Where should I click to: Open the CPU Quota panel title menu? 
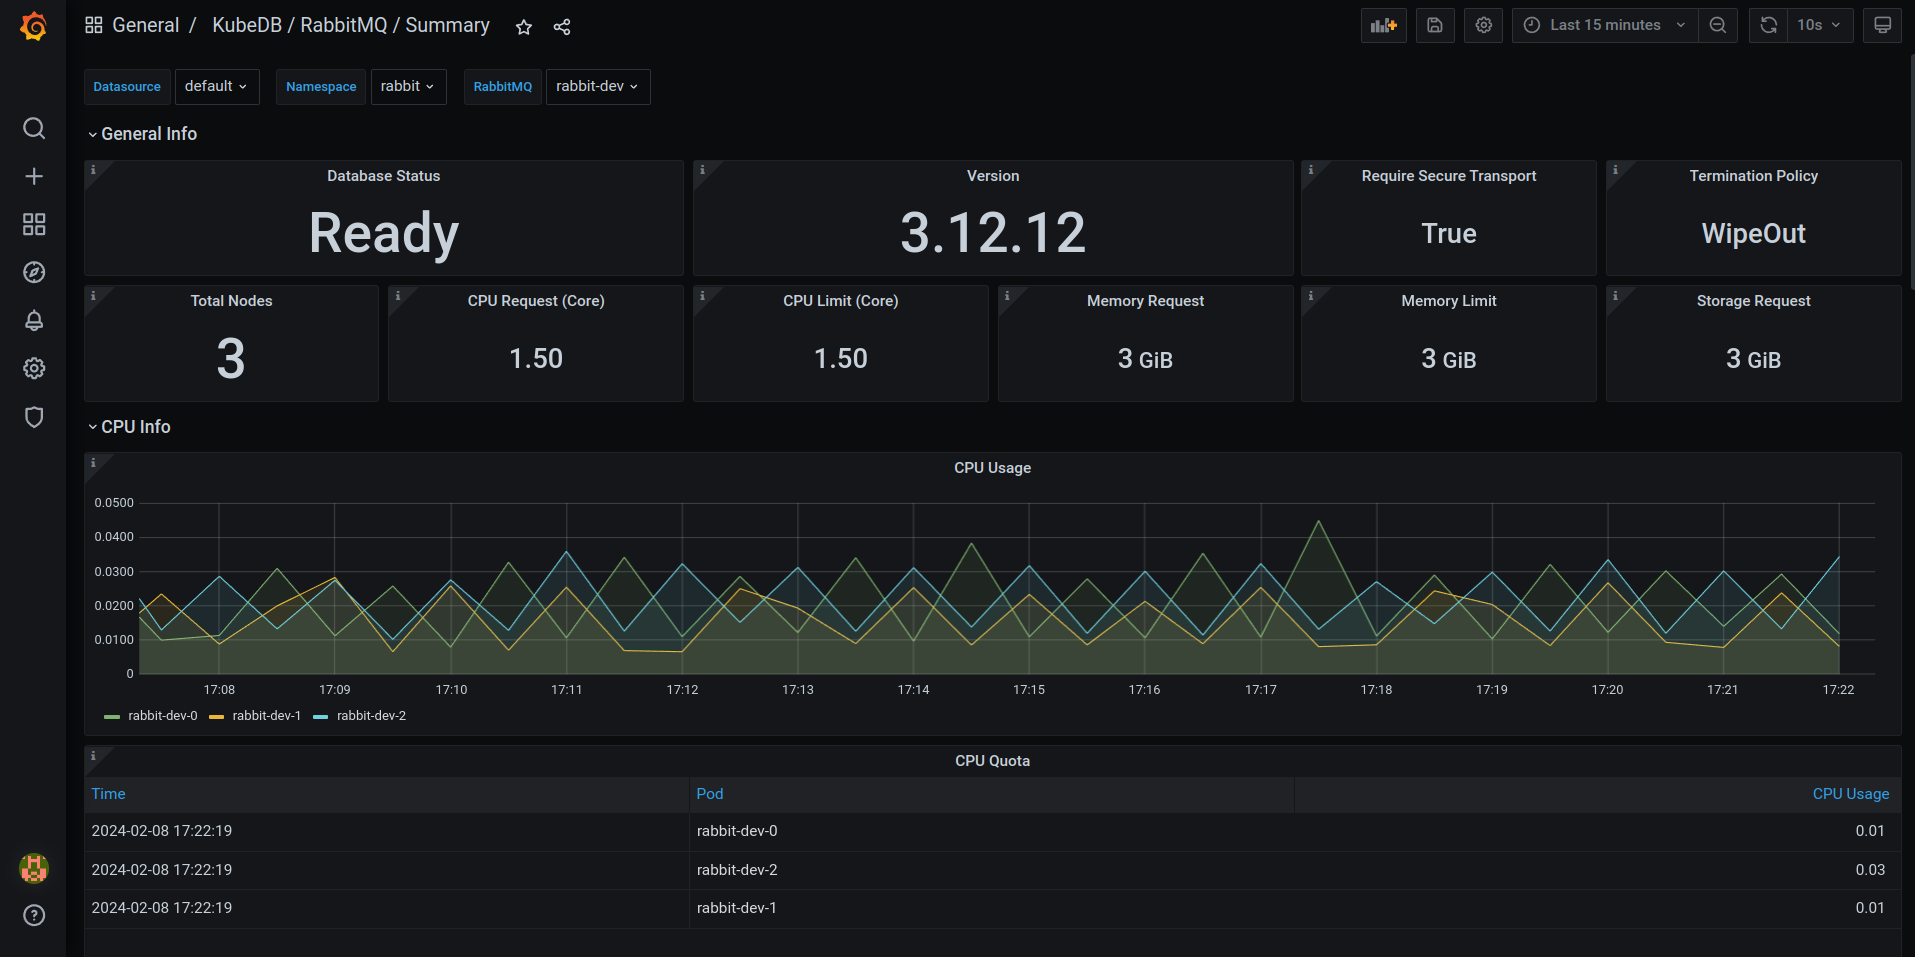pyautogui.click(x=992, y=761)
